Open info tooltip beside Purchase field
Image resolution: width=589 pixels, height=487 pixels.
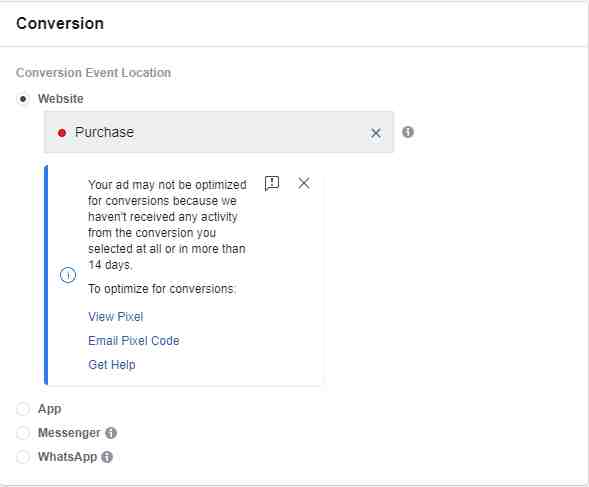[408, 132]
